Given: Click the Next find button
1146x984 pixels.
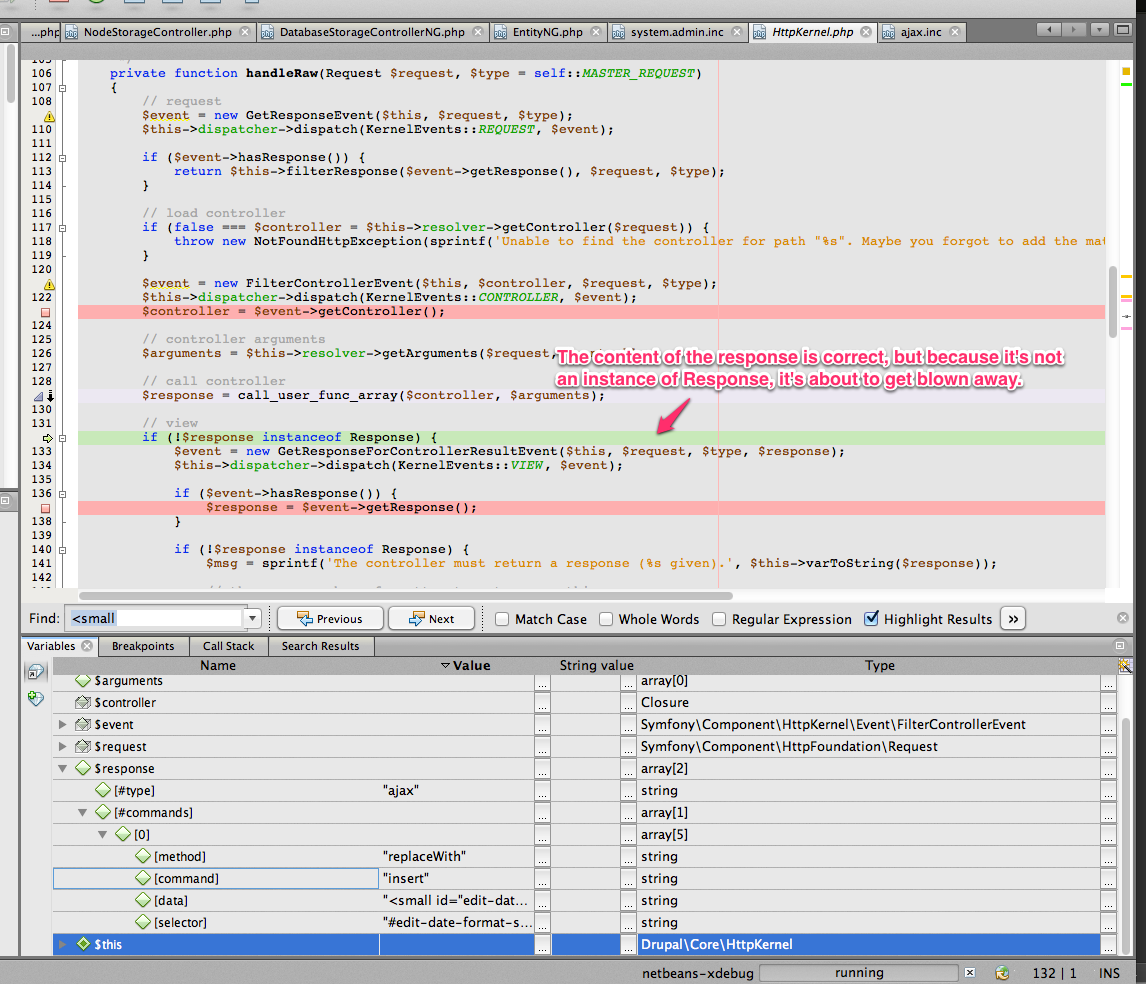Looking at the screenshot, I should click(430, 619).
